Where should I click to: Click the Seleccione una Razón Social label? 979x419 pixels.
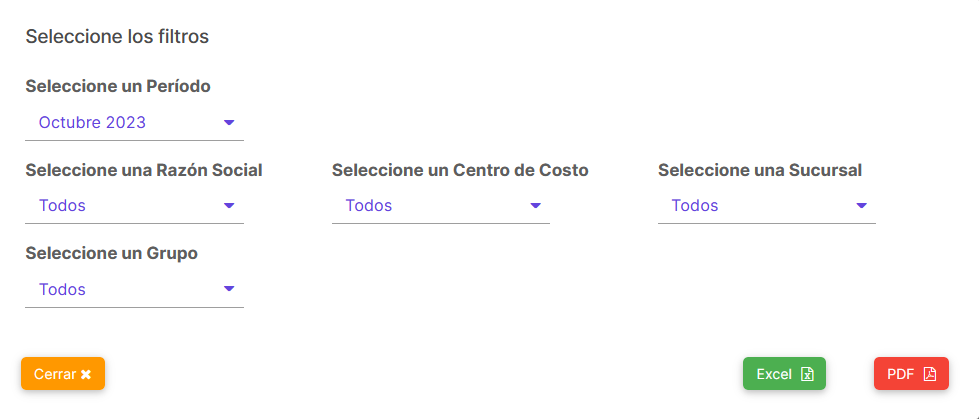point(144,170)
